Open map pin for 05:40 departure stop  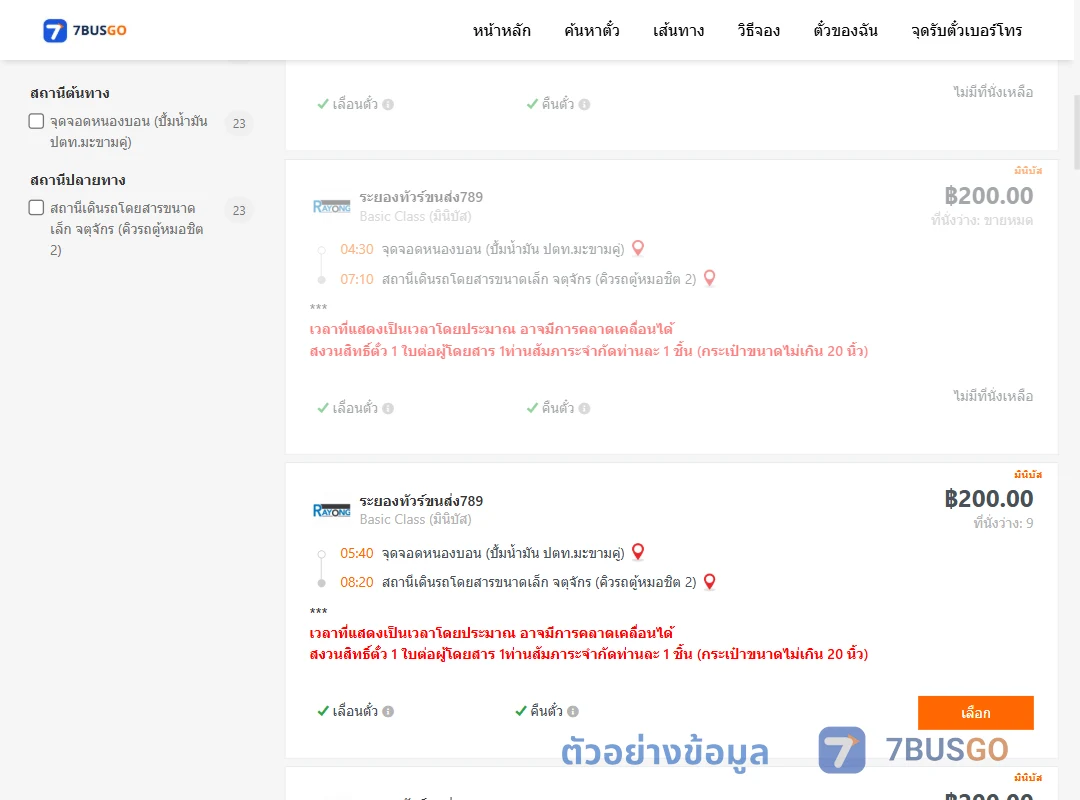pos(638,552)
